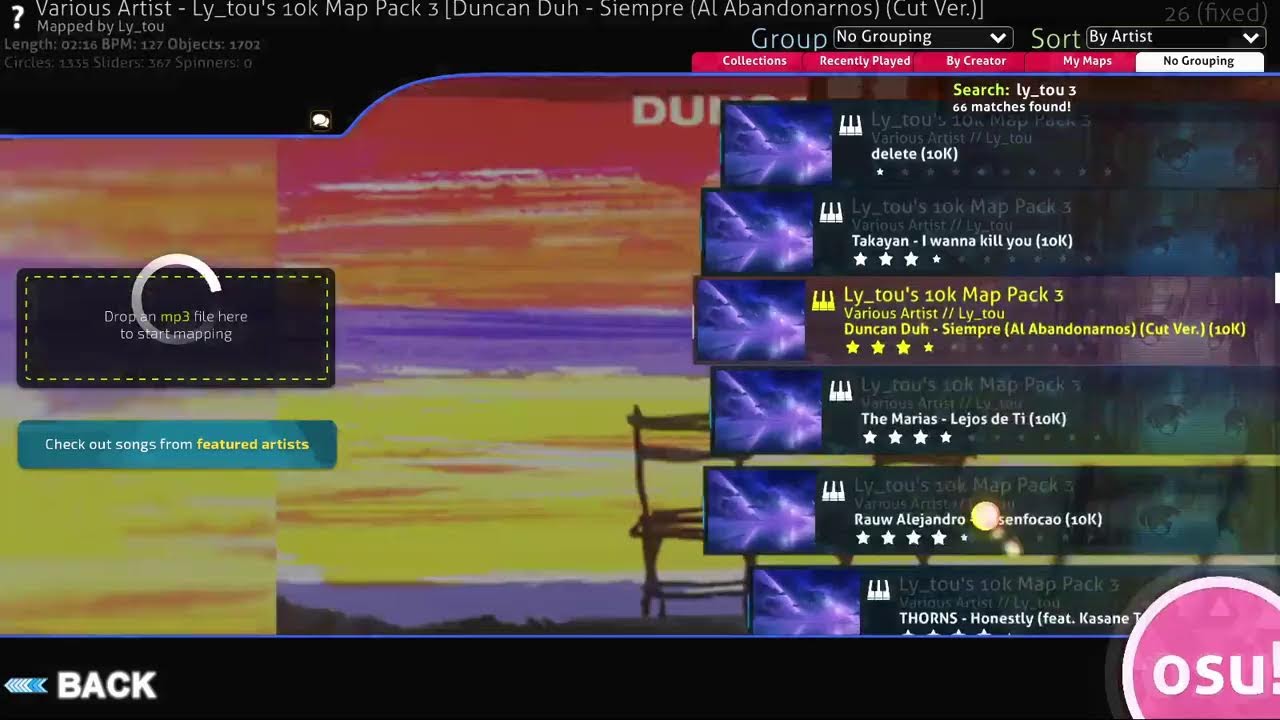
Task: Click thumbnail of Rauw Alejandro map
Action: (x=760, y=510)
